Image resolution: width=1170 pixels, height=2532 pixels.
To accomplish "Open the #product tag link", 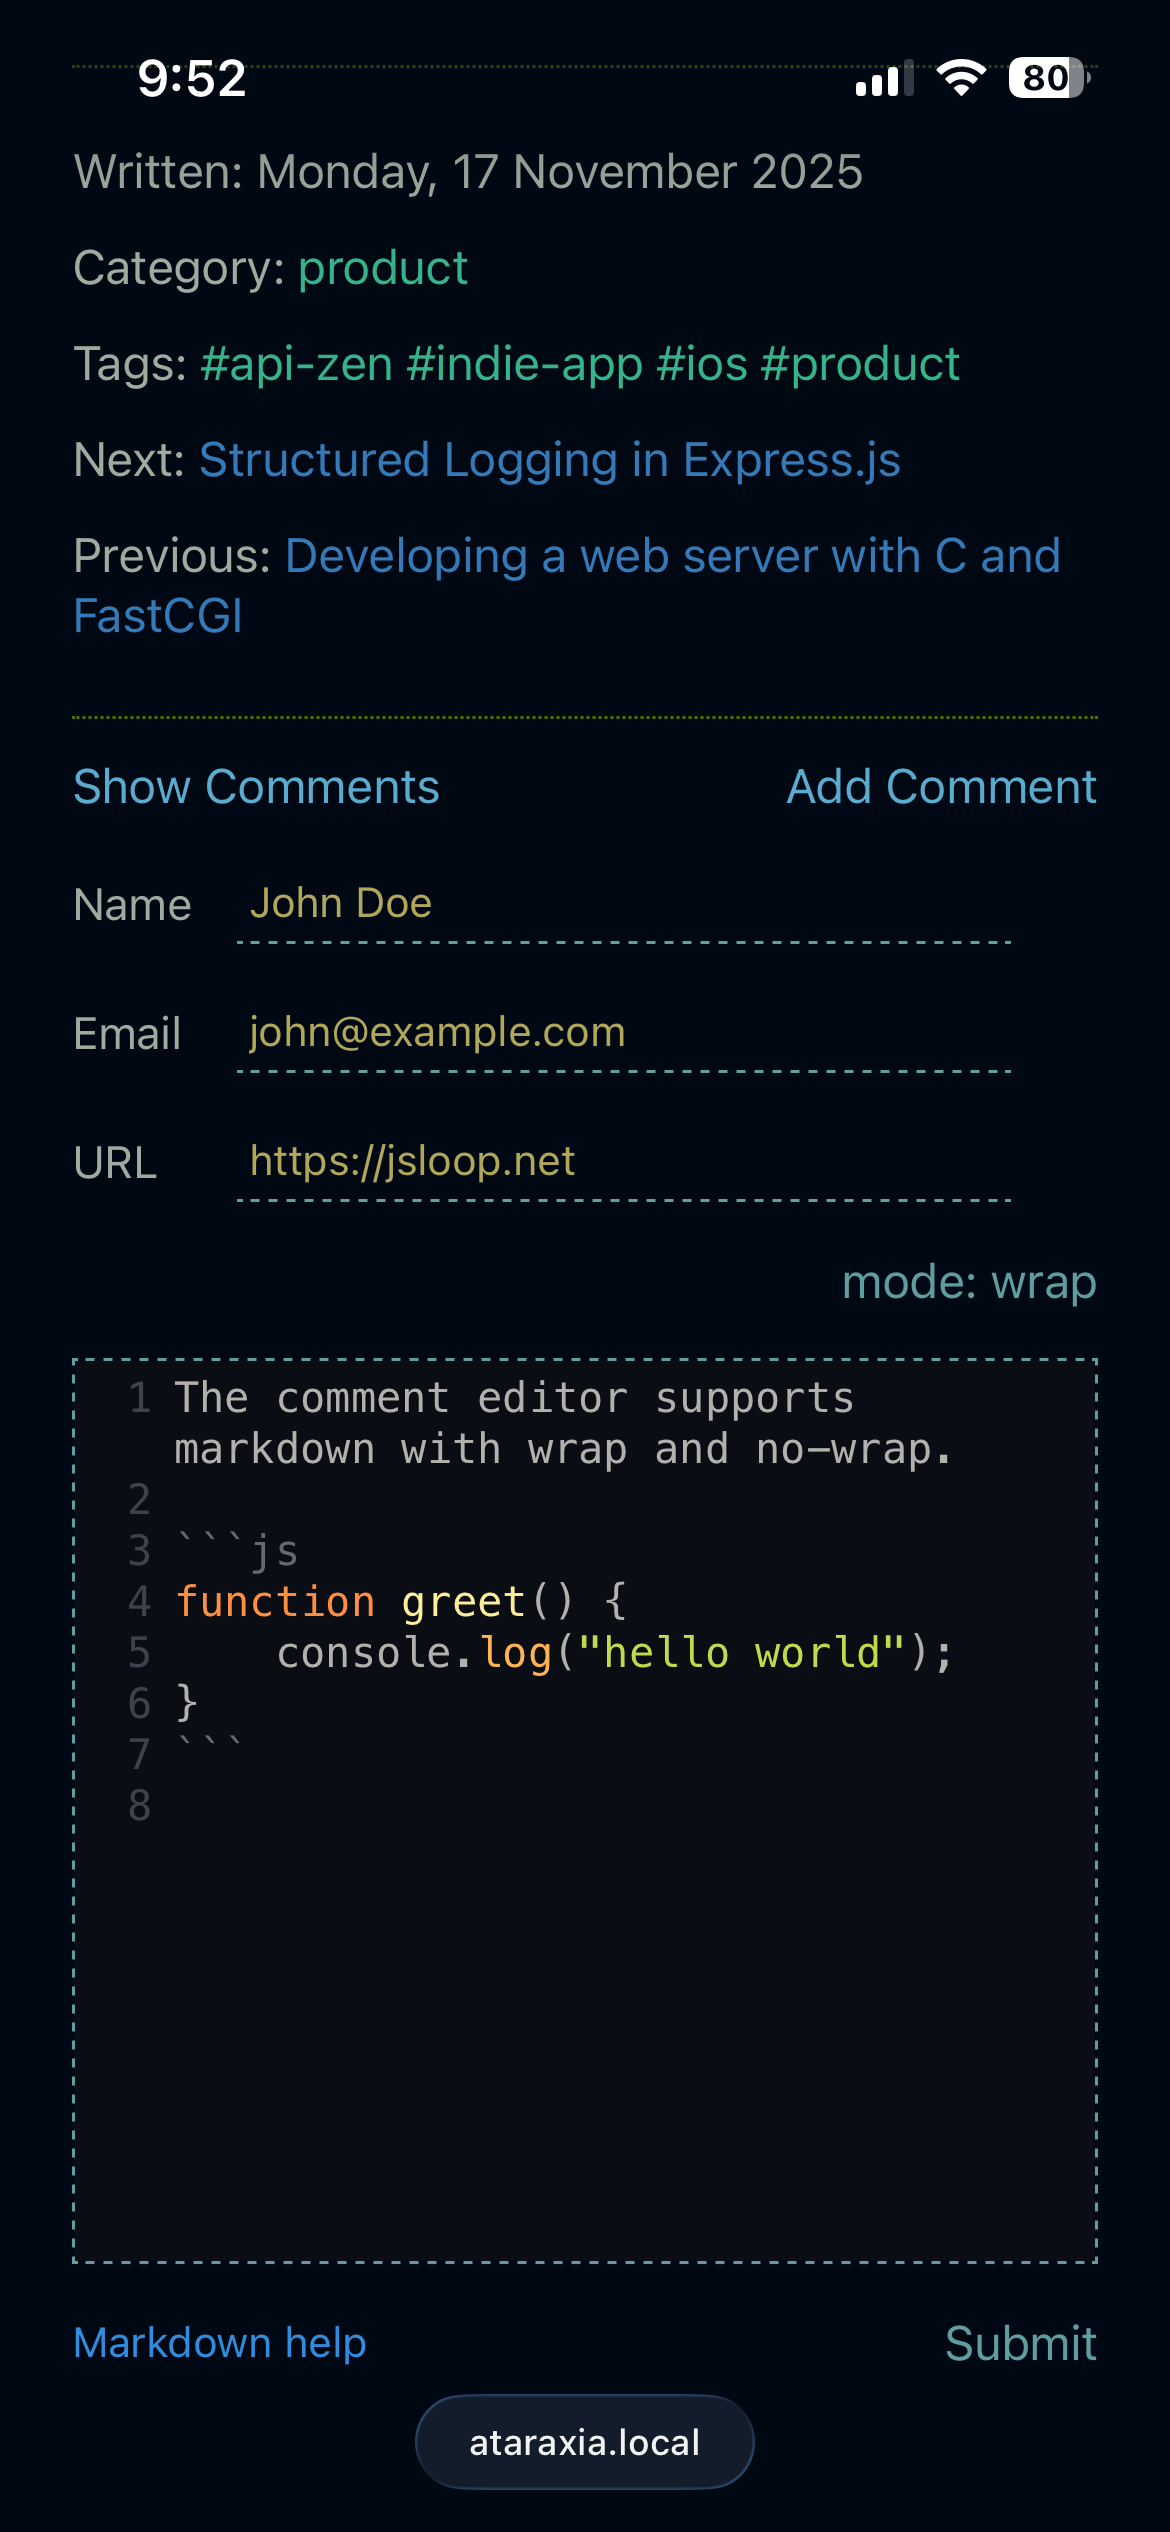I will [x=859, y=364].
